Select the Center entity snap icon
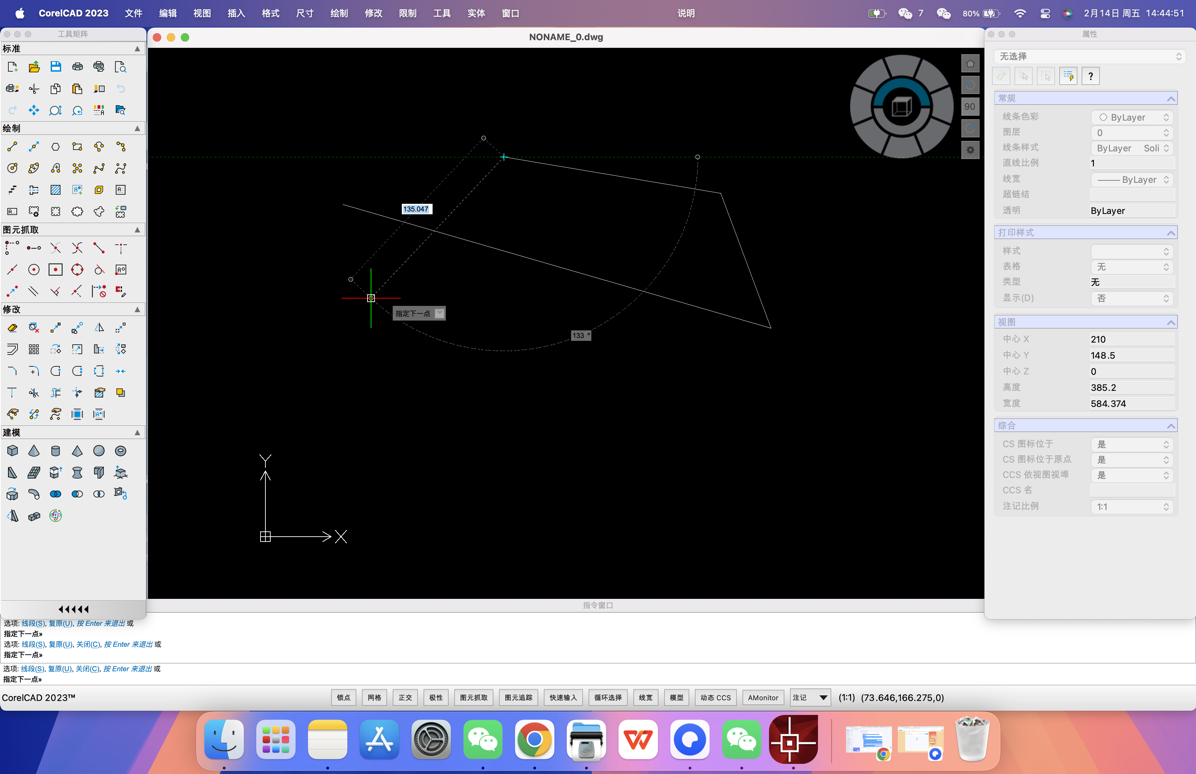The height and width of the screenshot is (774, 1196). [x=33, y=269]
